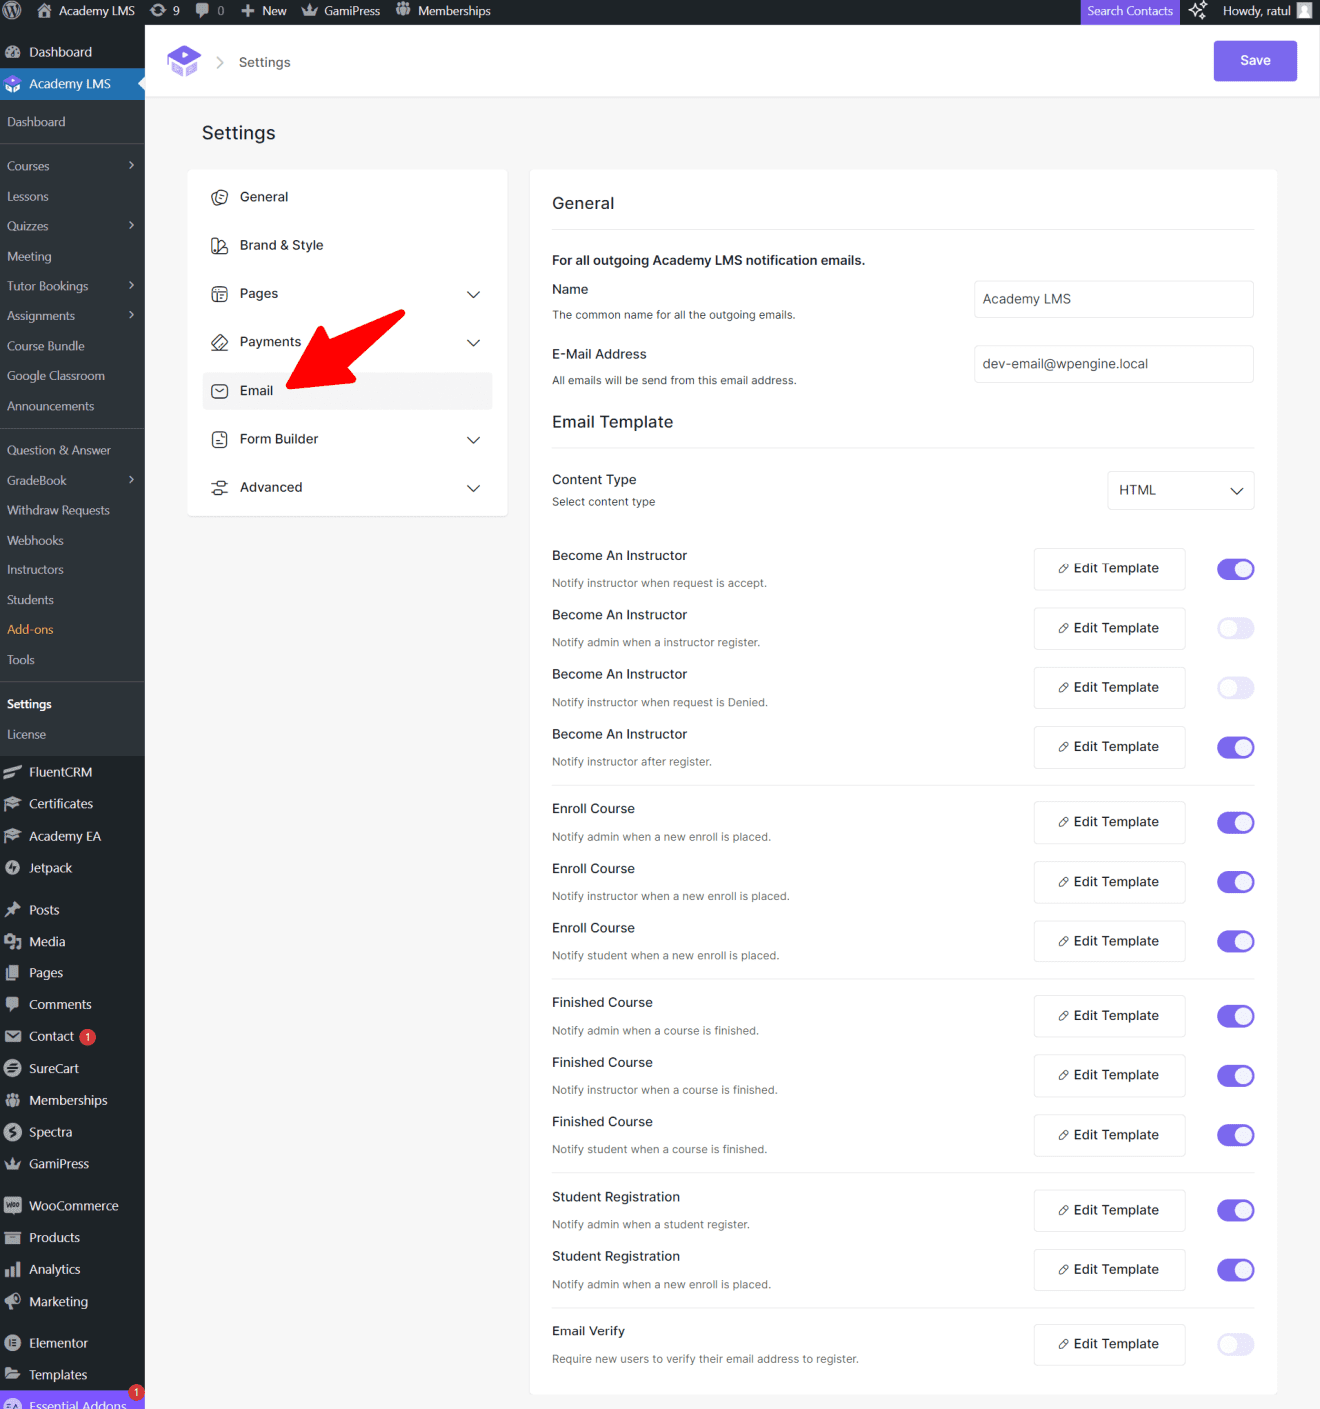The width and height of the screenshot is (1320, 1409).
Task: Disable the Finished Course admin notification toggle
Action: (x=1235, y=1016)
